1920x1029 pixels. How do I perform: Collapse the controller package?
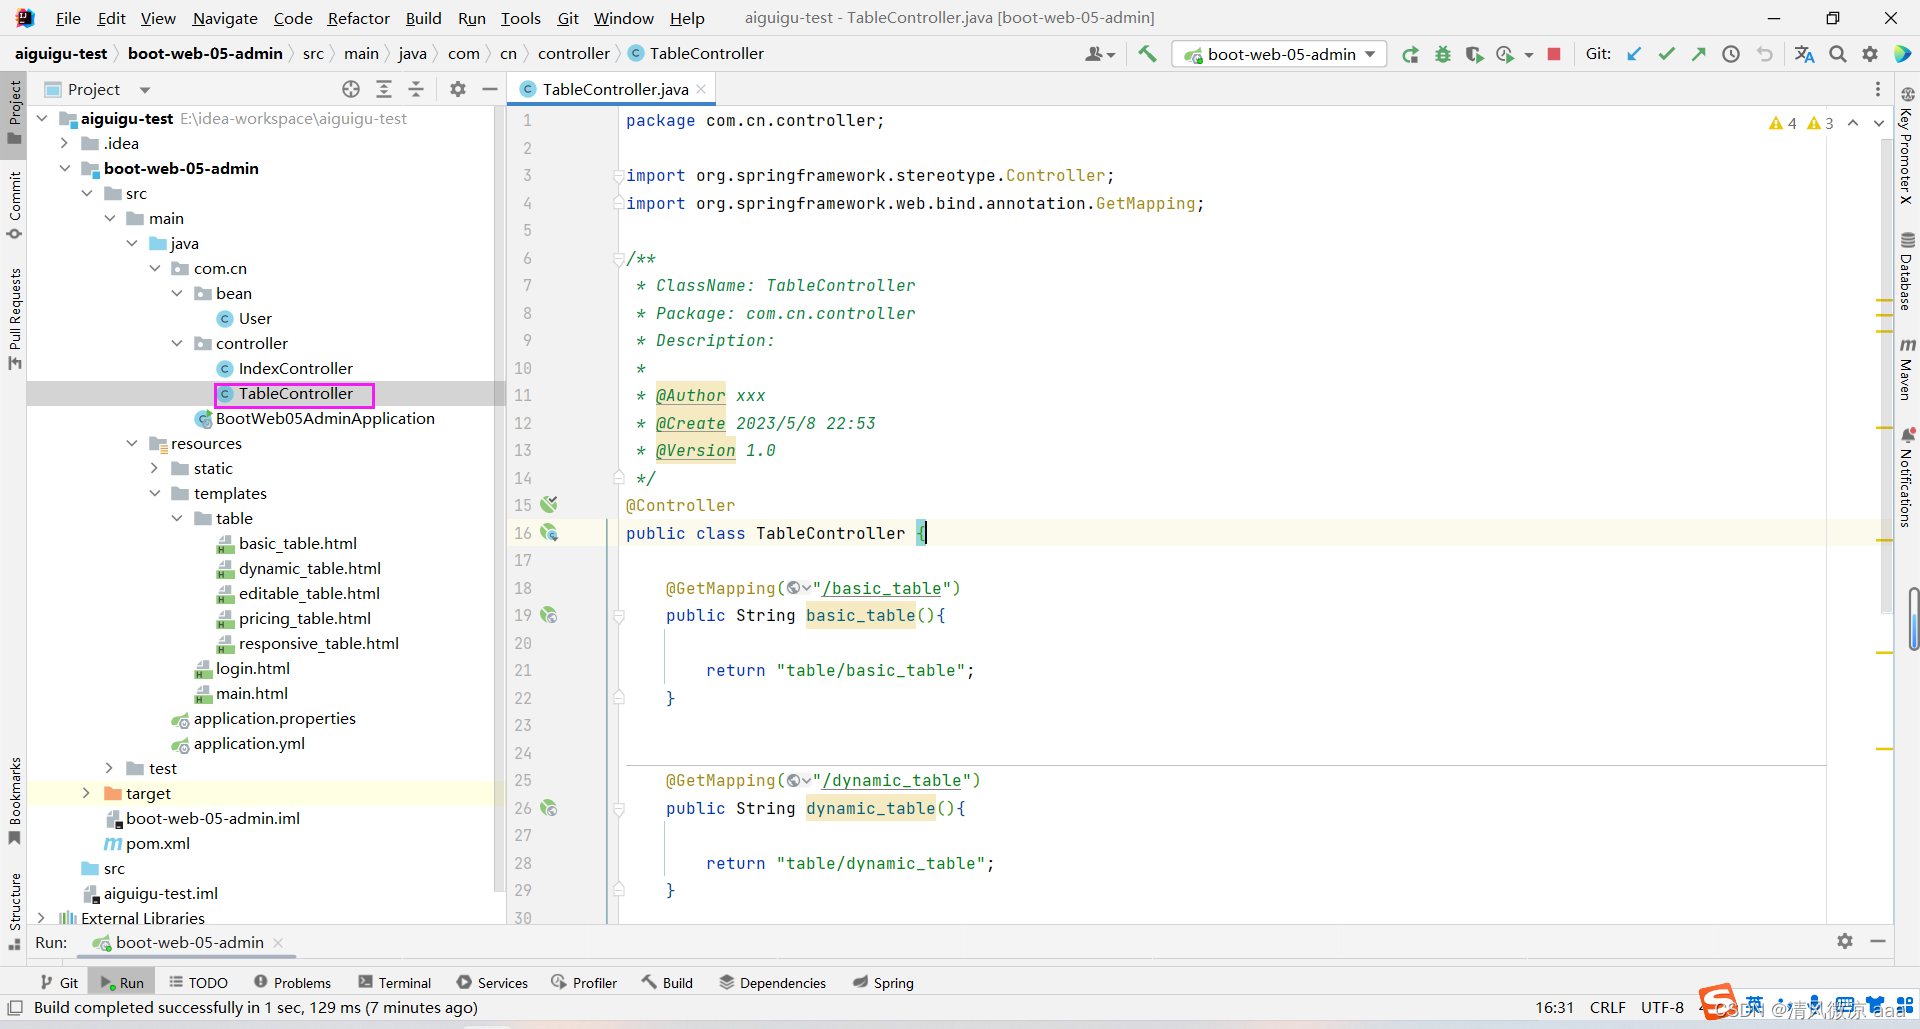[x=177, y=343]
